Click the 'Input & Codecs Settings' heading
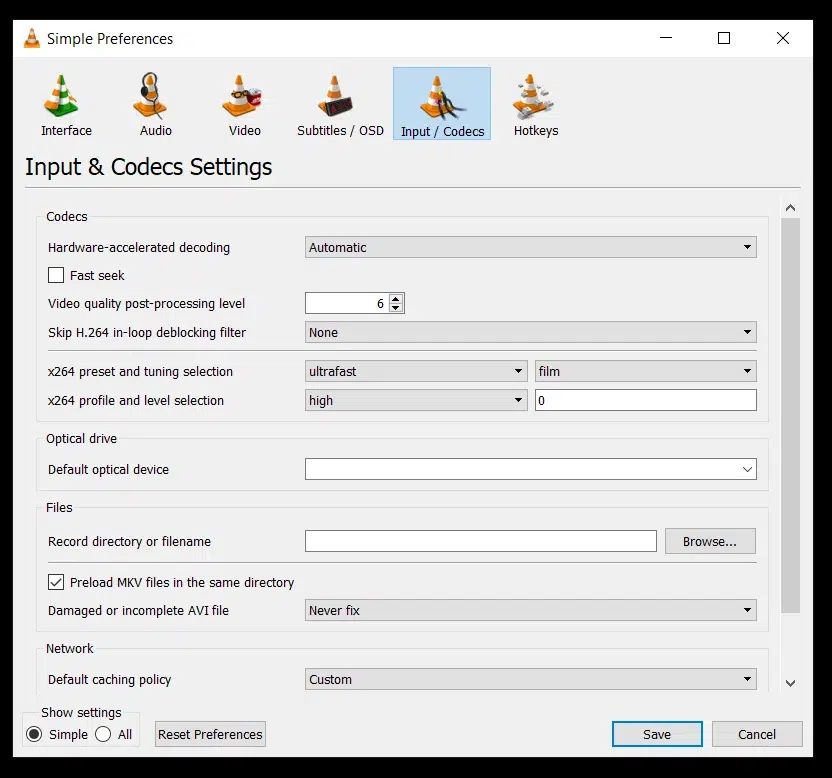This screenshot has height=778, width=832. click(149, 167)
